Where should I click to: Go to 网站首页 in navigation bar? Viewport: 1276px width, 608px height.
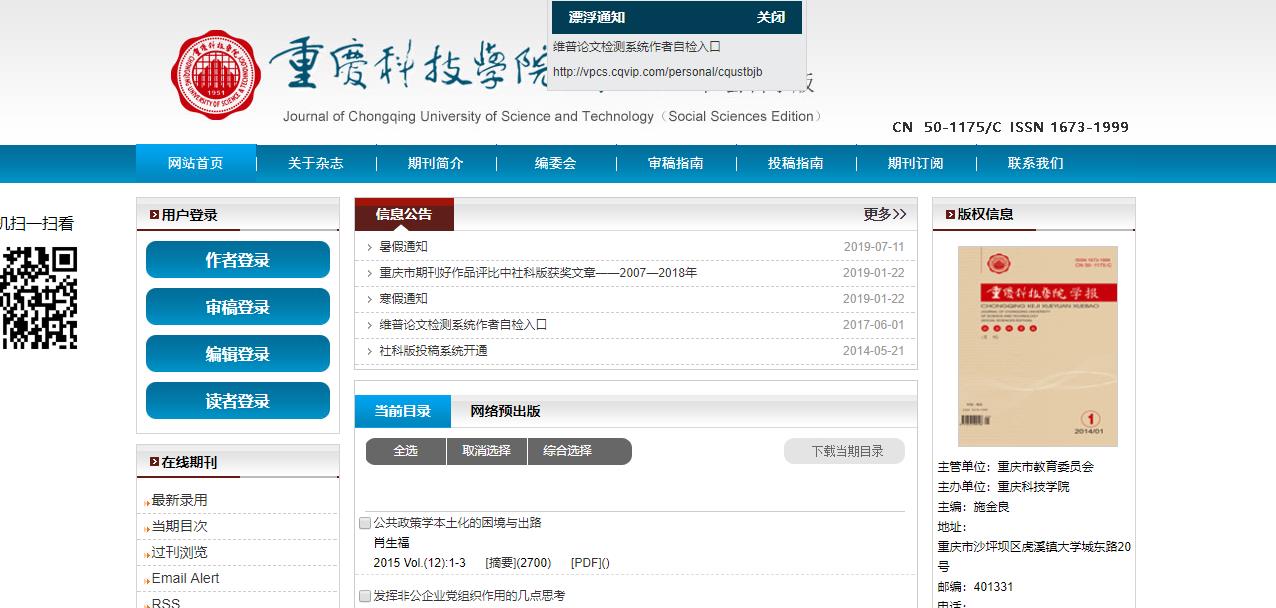click(x=196, y=163)
